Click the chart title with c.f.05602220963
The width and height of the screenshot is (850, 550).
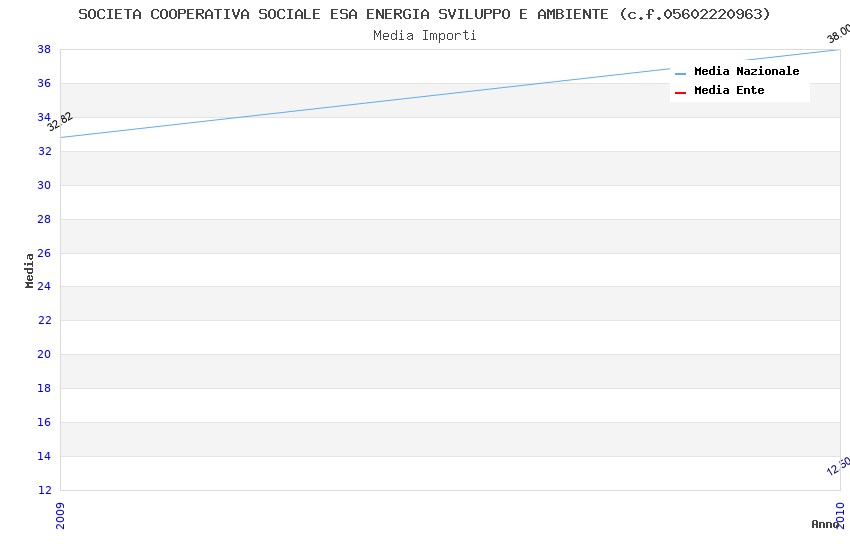pos(424,14)
